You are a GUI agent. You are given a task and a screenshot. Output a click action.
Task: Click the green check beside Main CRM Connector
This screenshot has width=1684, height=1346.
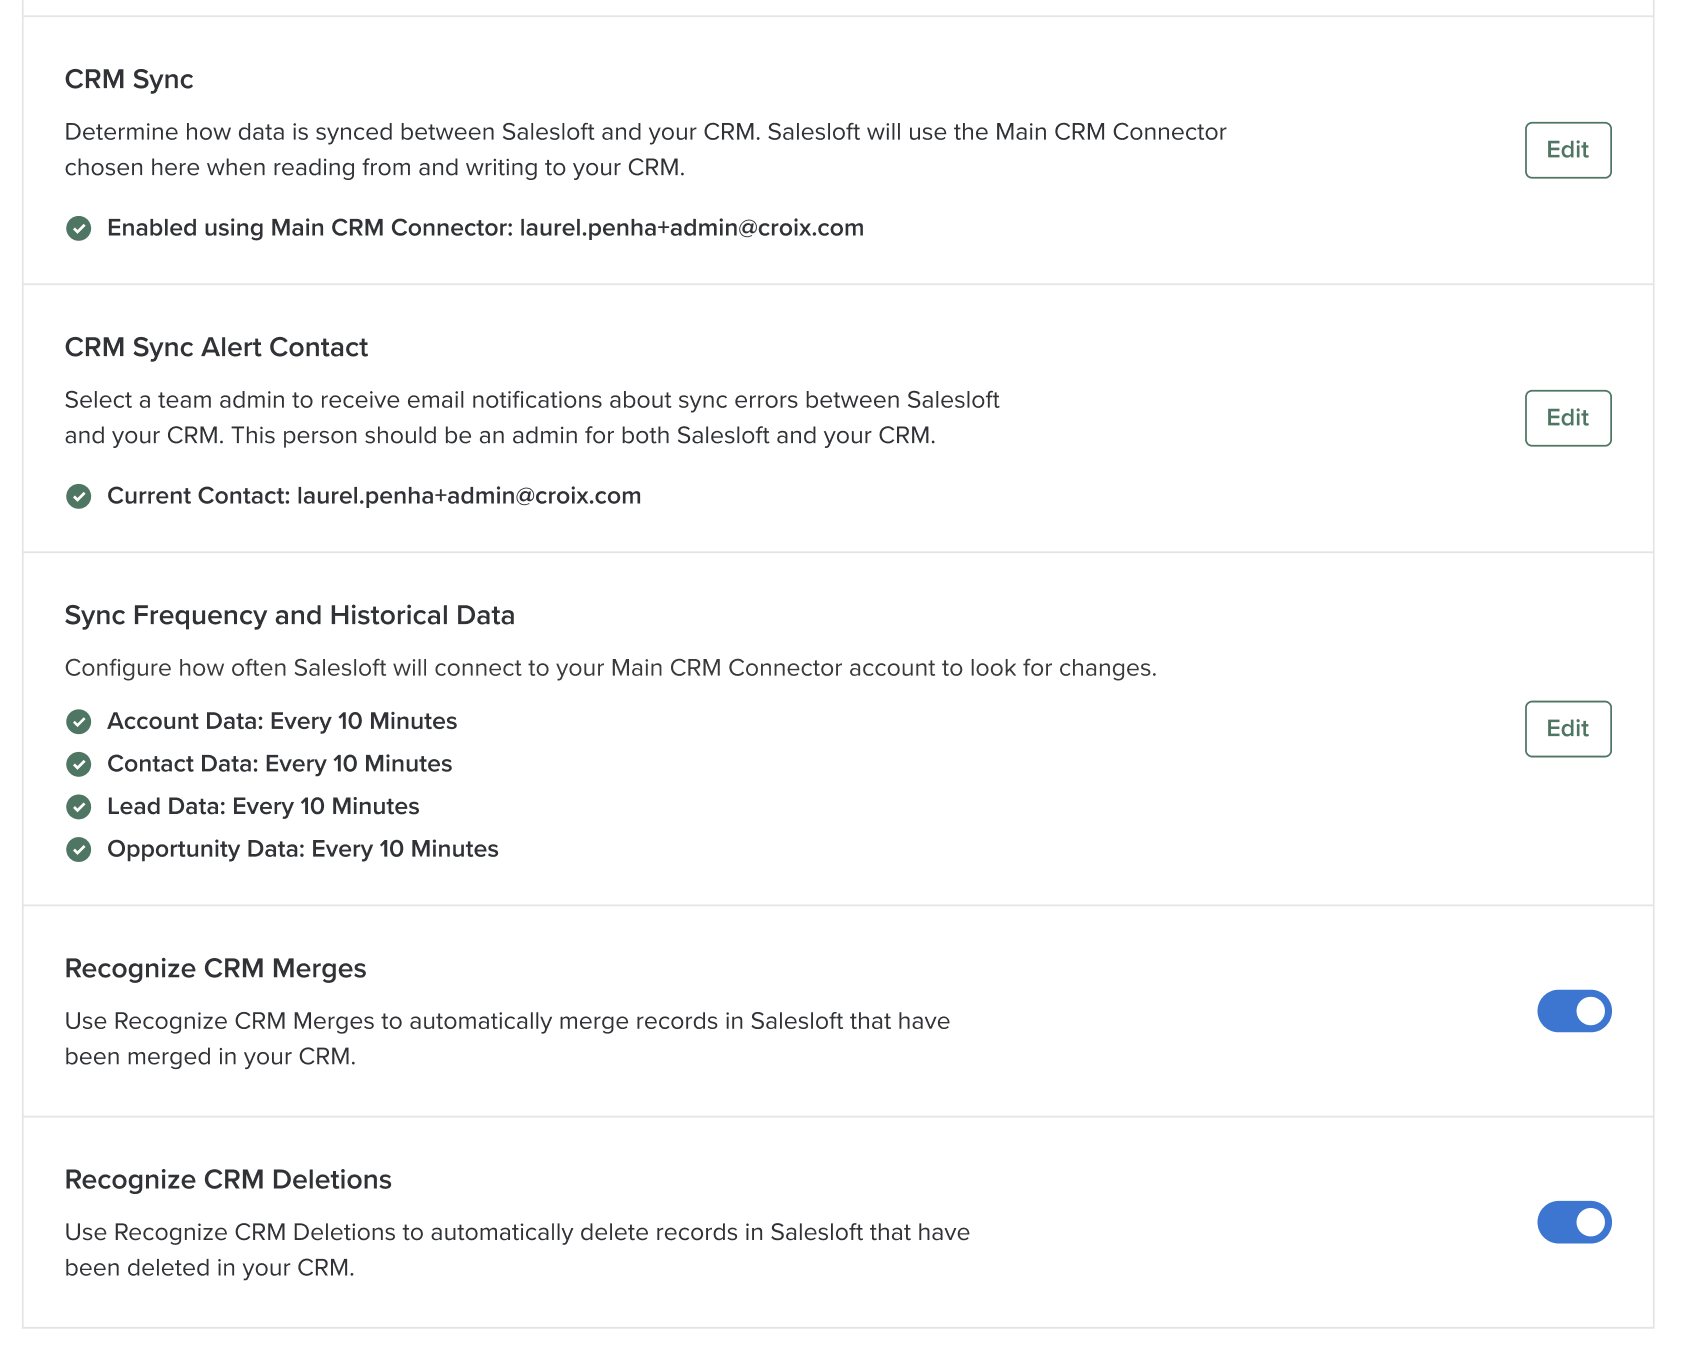pyautogui.click(x=79, y=229)
